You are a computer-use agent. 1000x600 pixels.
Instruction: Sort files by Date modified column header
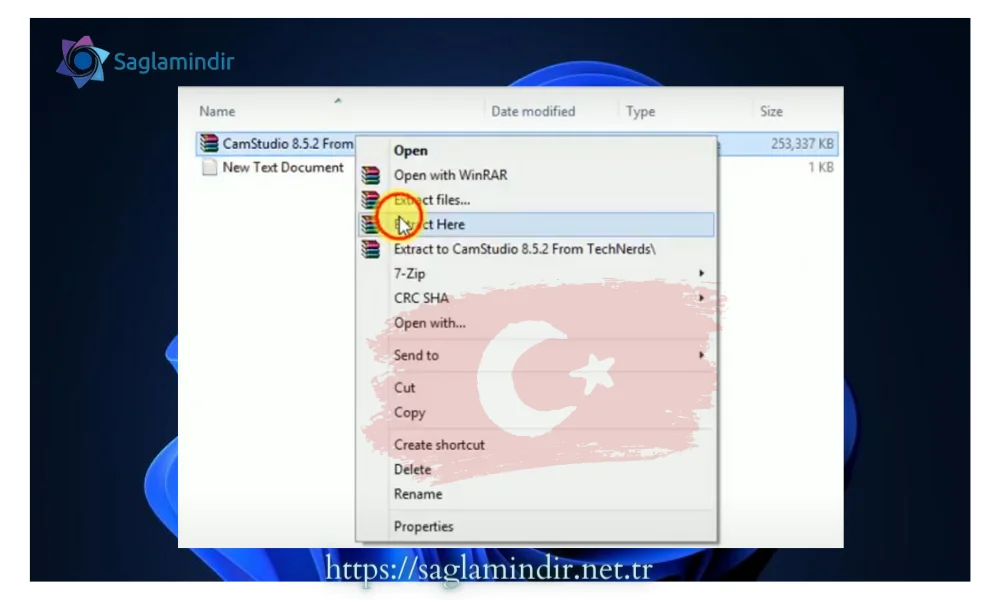click(x=533, y=112)
